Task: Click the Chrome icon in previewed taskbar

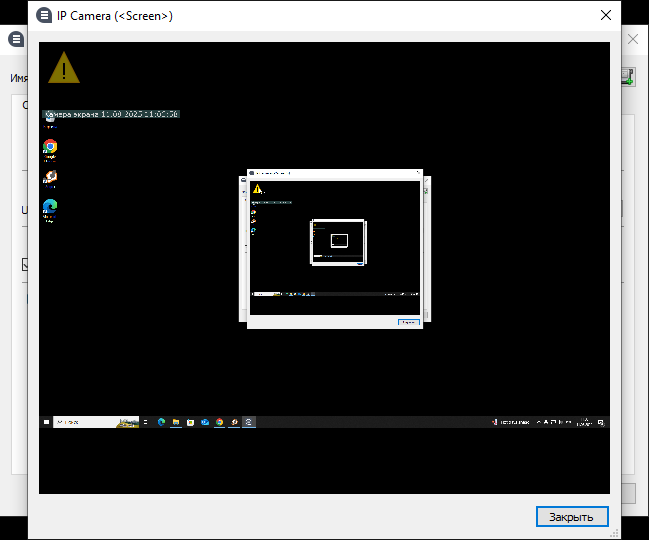Action: (x=219, y=422)
